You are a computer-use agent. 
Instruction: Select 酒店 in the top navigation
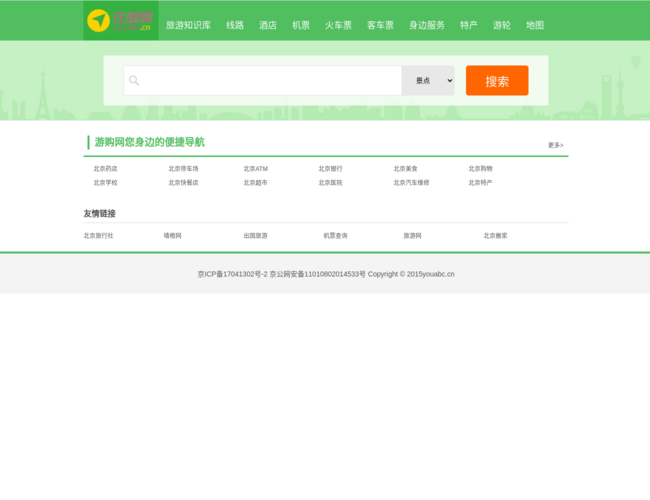[x=268, y=25]
